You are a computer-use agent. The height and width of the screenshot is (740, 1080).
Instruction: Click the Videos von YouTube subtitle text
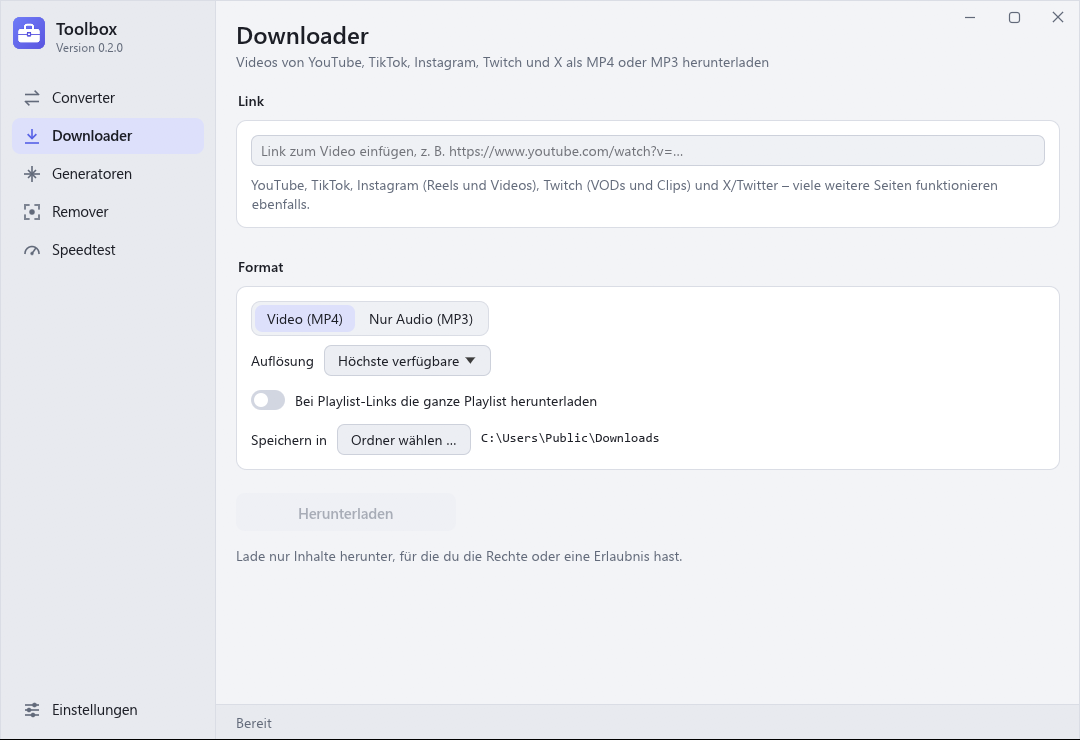[502, 63]
